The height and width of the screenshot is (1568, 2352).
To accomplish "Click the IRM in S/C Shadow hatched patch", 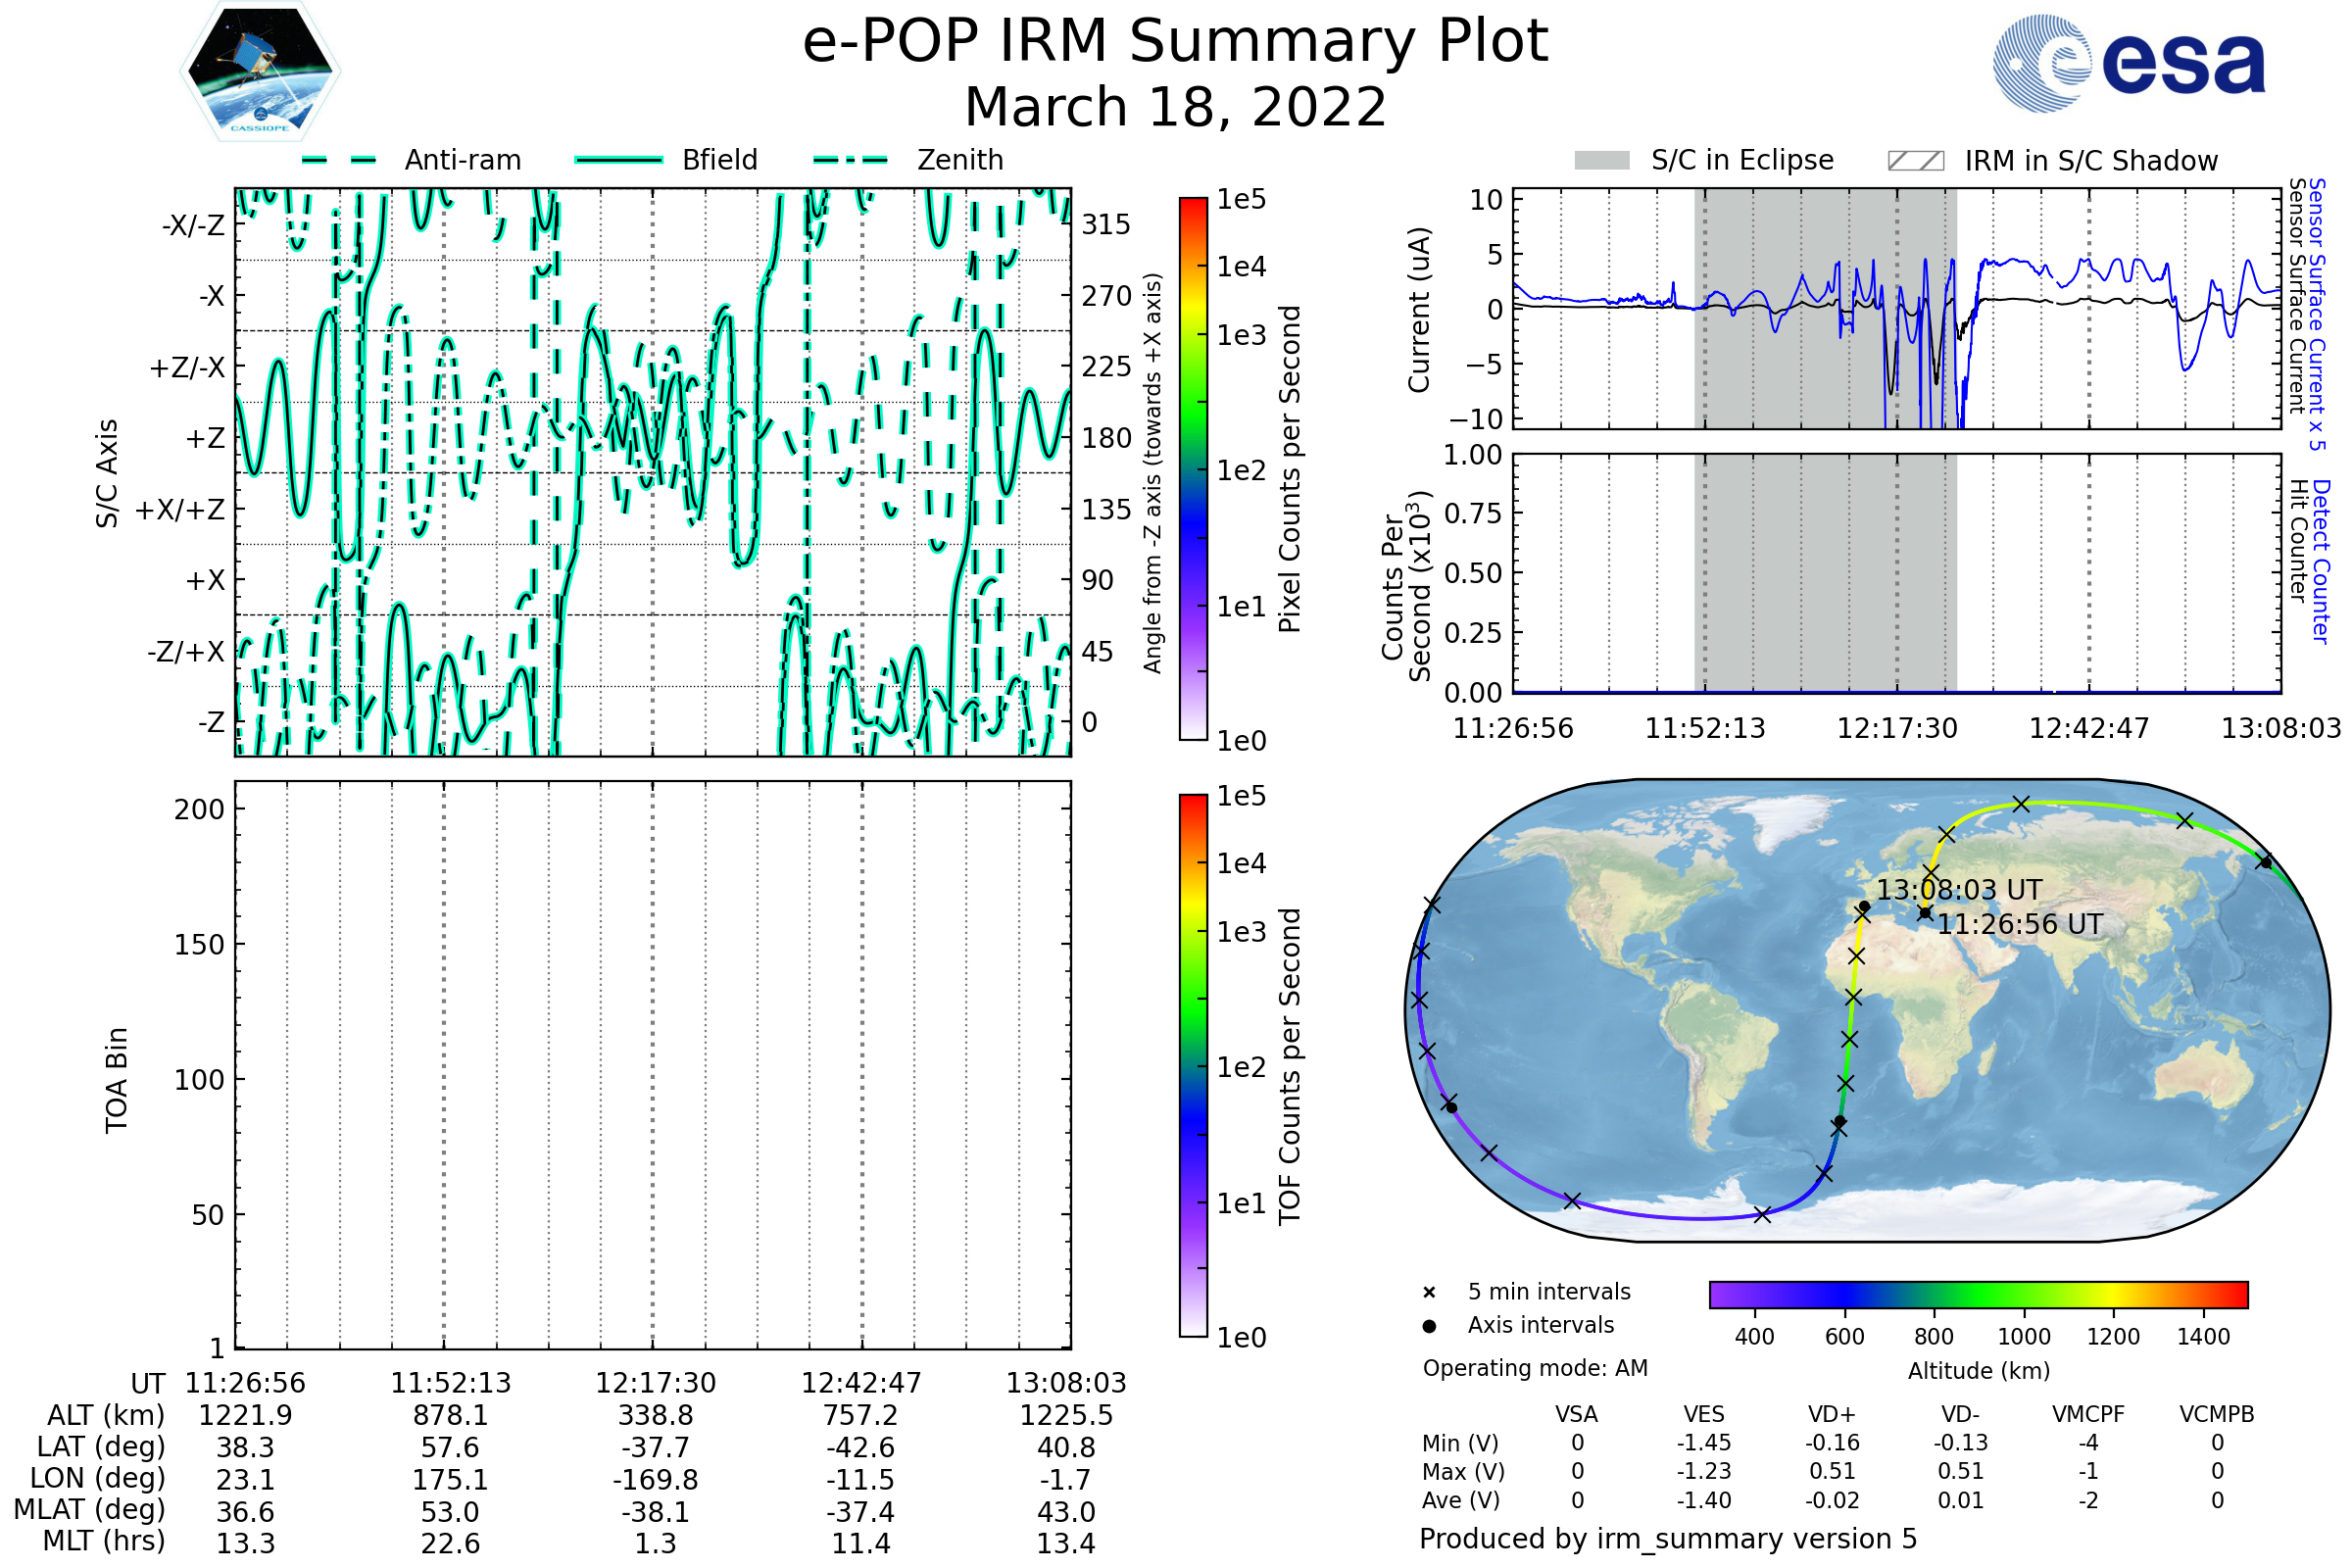I will coord(1916,161).
